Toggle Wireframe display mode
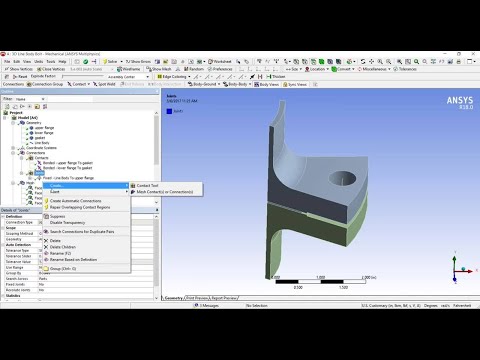The image size is (480, 360). tap(129, 69)
